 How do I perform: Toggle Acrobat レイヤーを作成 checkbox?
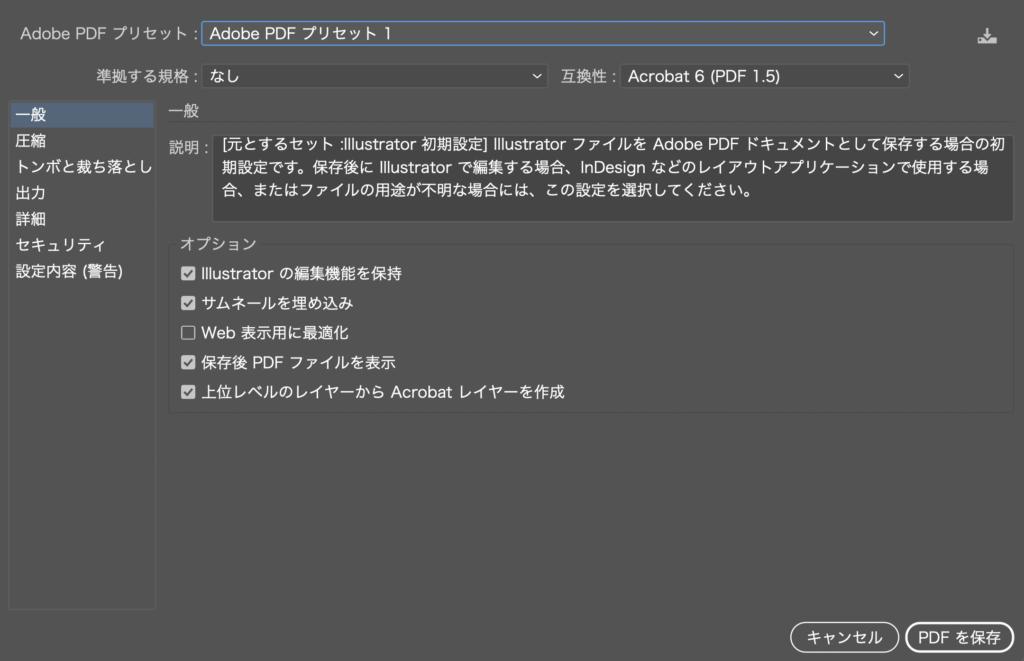tap(188, 392)
